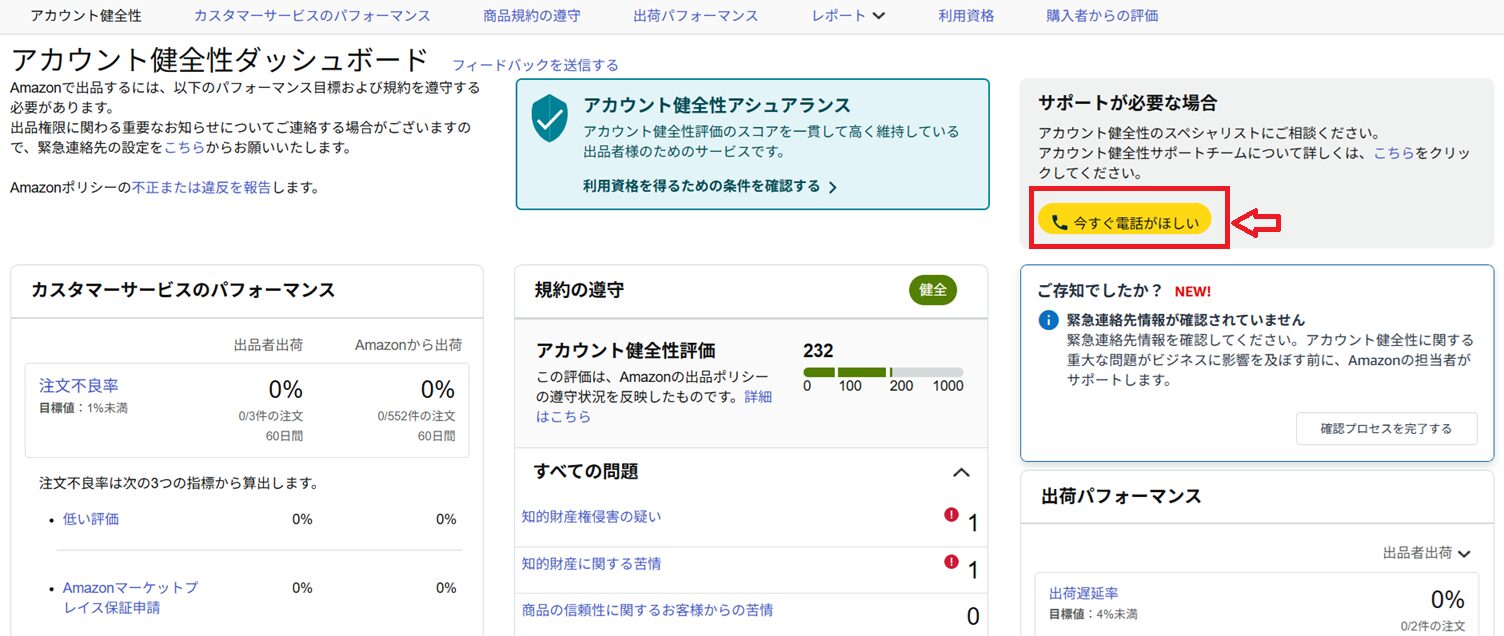
Task: Click the account health rating progress bar
Action: [883, 372]
